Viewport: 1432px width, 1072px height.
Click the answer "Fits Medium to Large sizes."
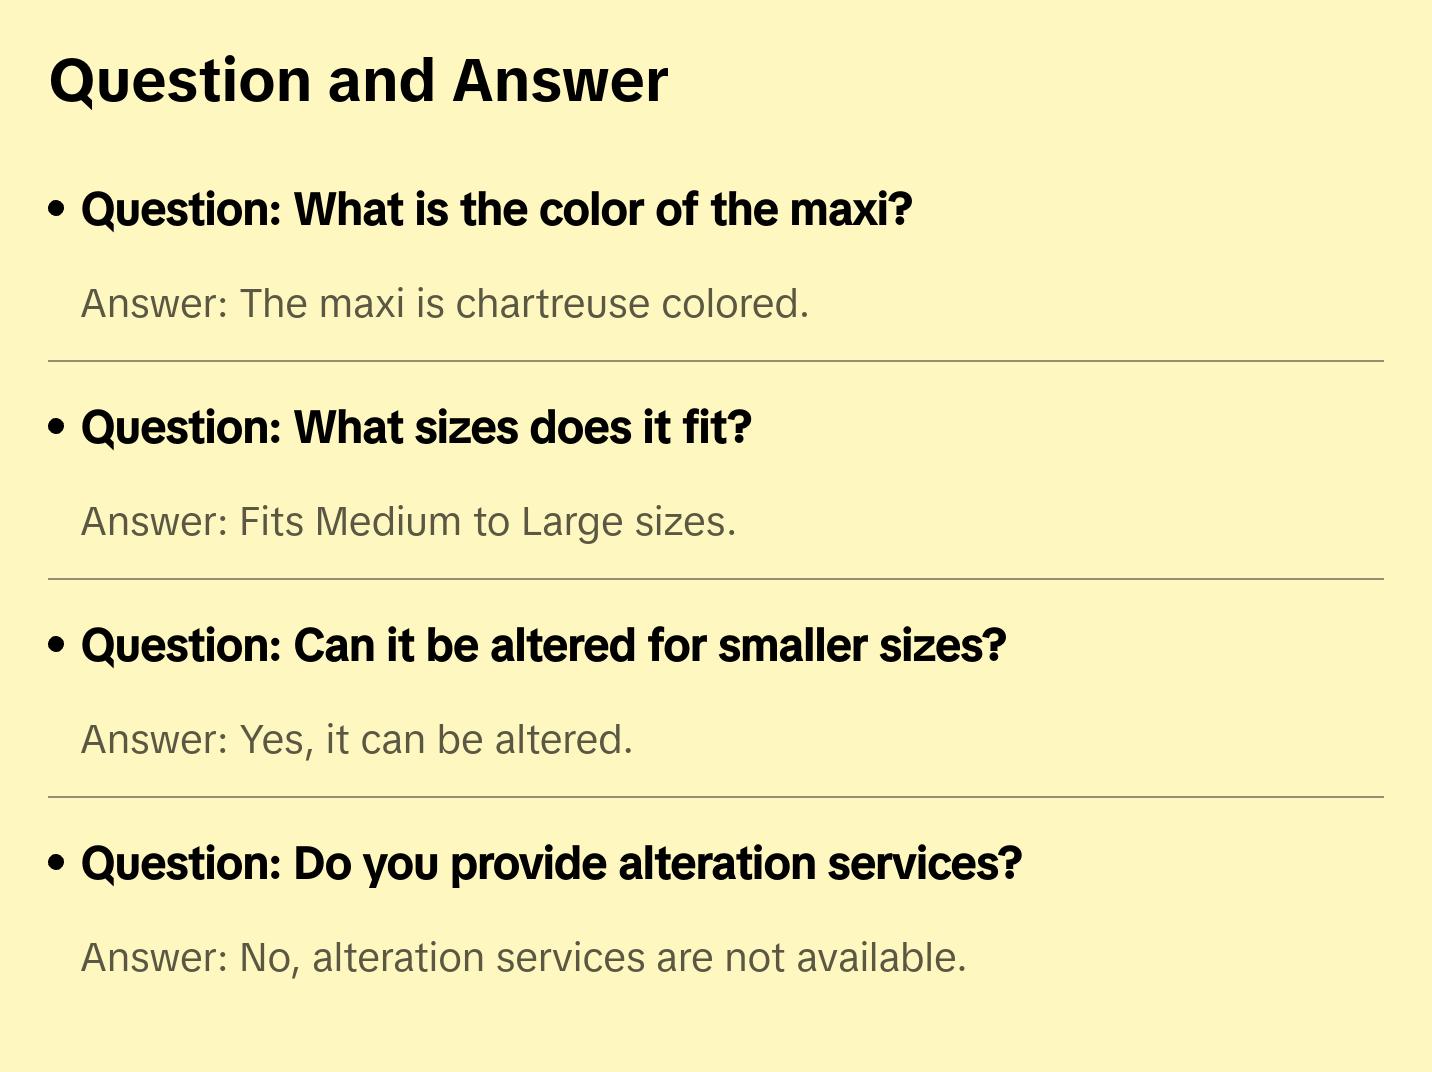click(408, 522)
